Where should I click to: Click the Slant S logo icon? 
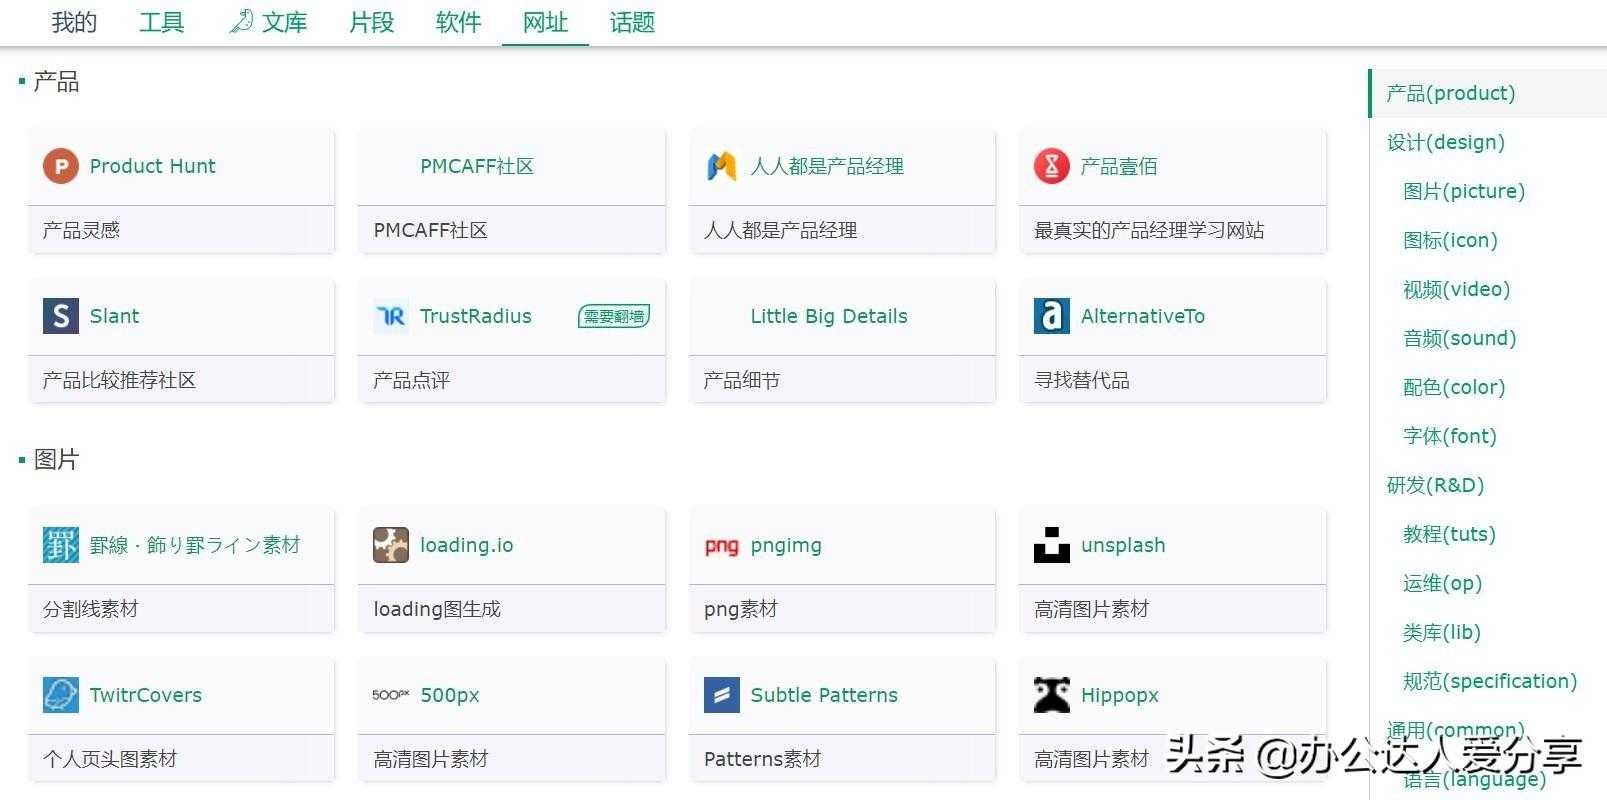(x=60, y=316)
